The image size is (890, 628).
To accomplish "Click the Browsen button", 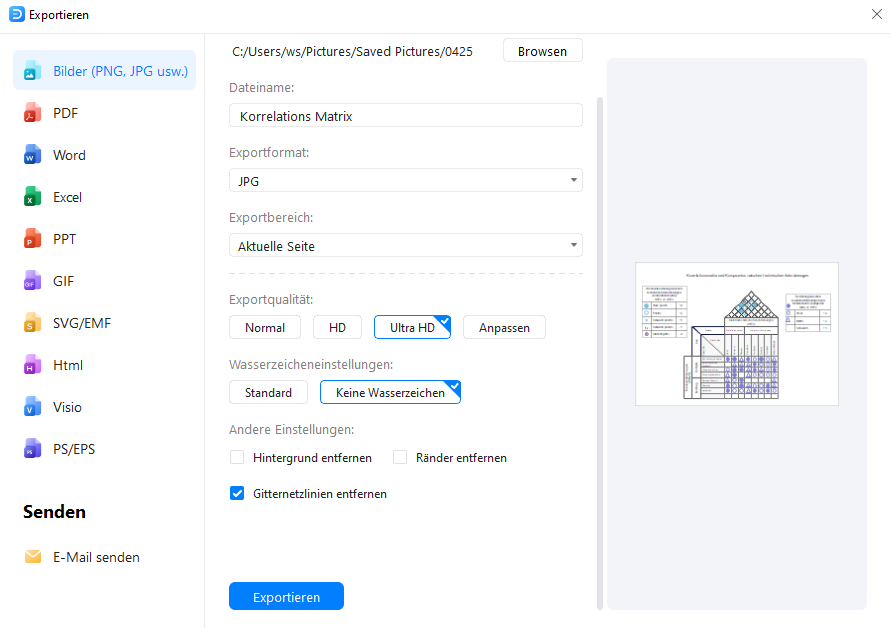I will coord(543,51).
